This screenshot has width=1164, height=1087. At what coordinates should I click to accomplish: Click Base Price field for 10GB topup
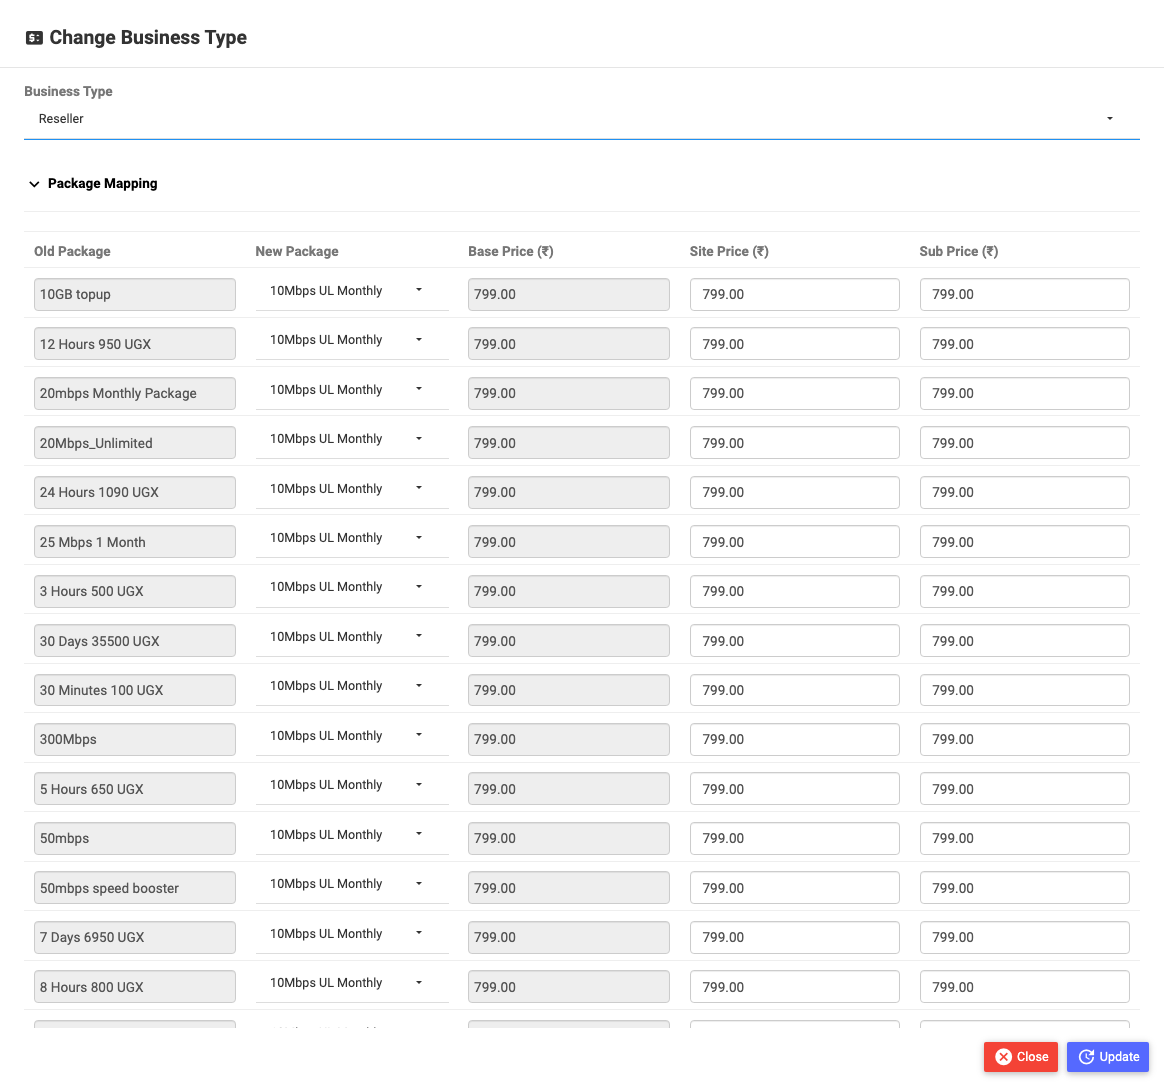pyautogui.click(x=569, y=295)
